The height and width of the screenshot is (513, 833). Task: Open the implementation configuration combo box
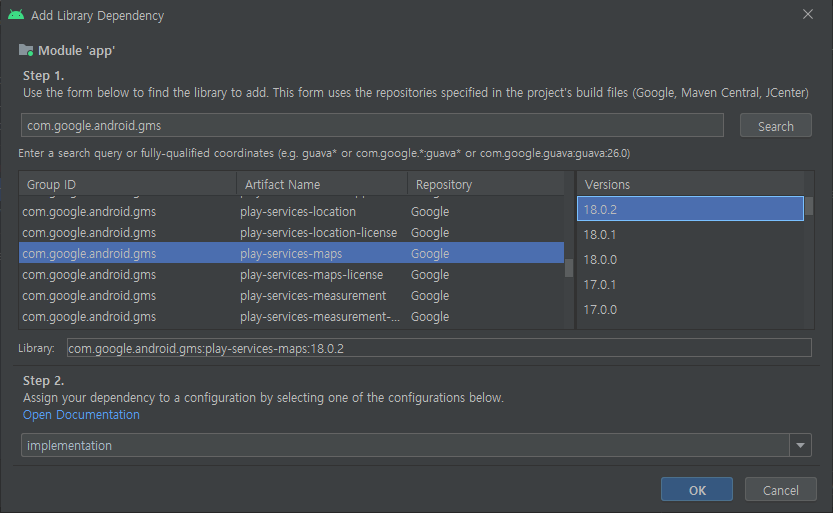(416, 445)
